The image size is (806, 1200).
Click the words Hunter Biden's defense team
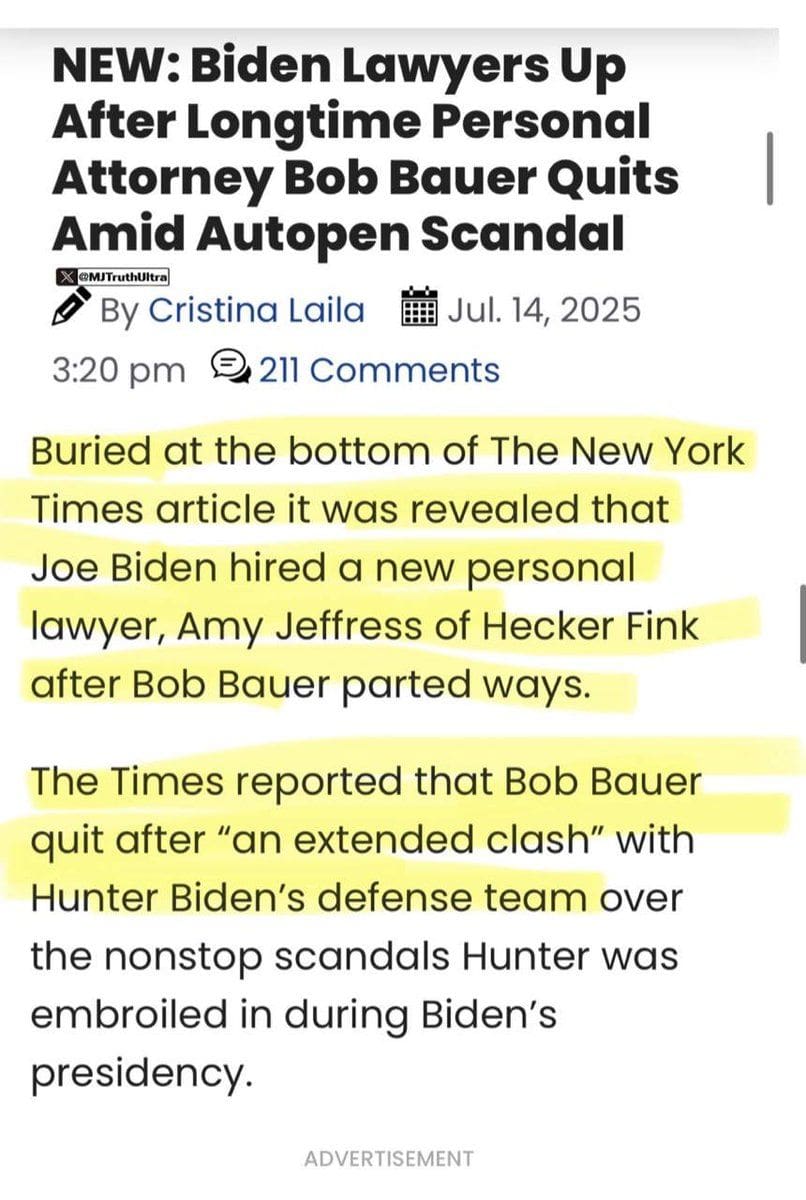[x=311, y=896]
